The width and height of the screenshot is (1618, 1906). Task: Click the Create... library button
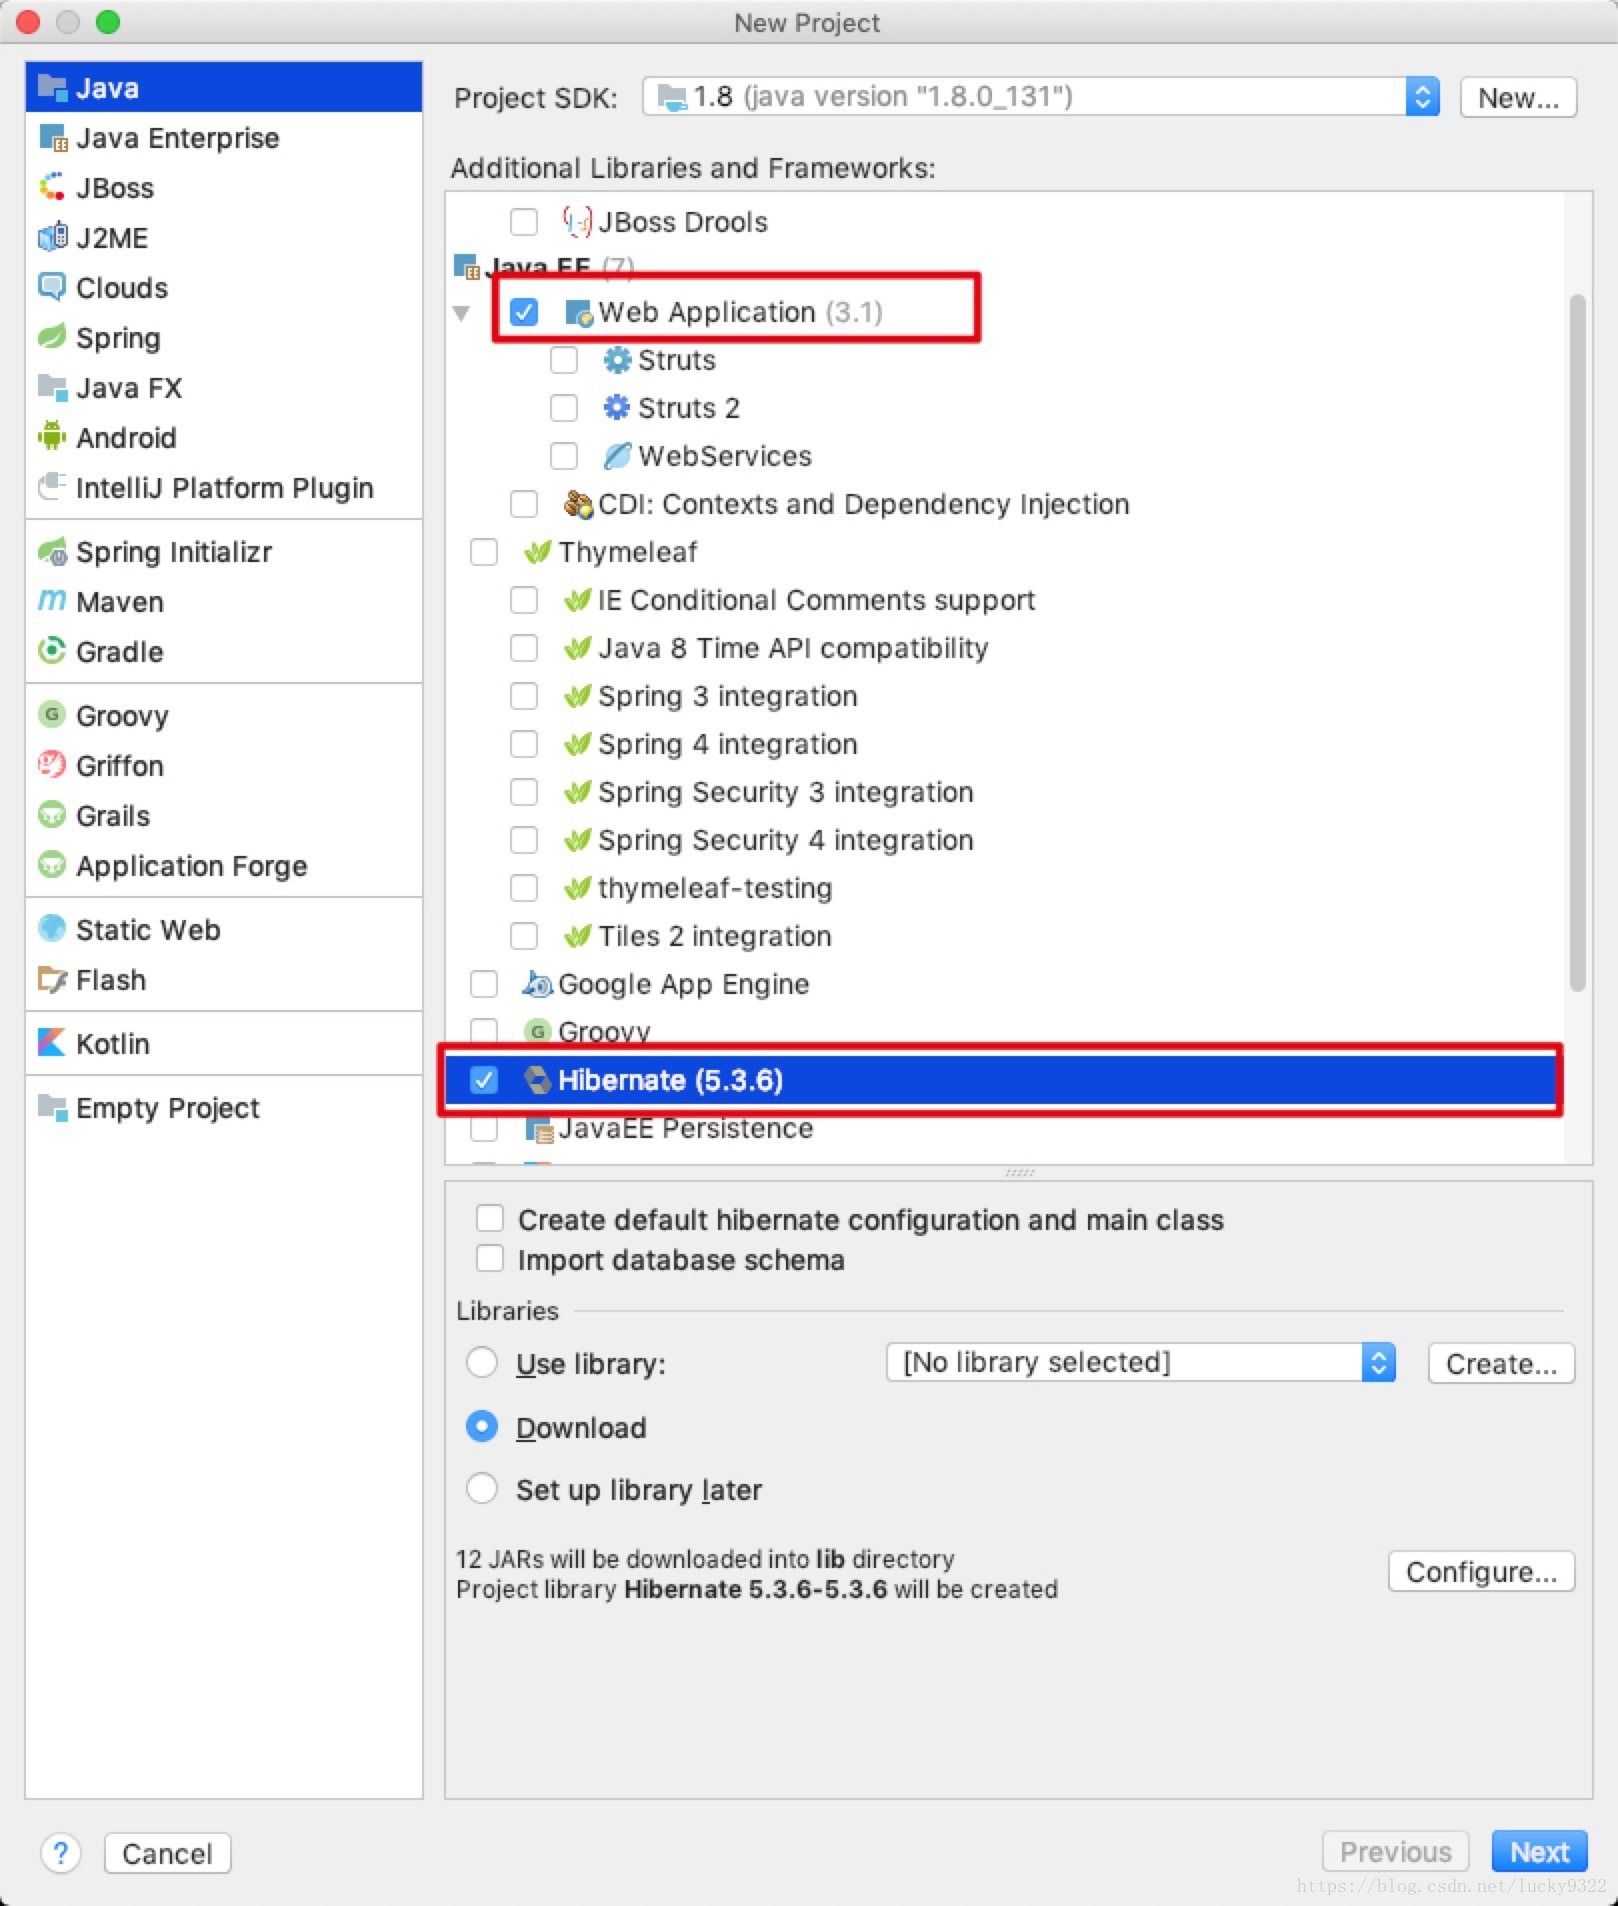[x=1501, y=1364]
